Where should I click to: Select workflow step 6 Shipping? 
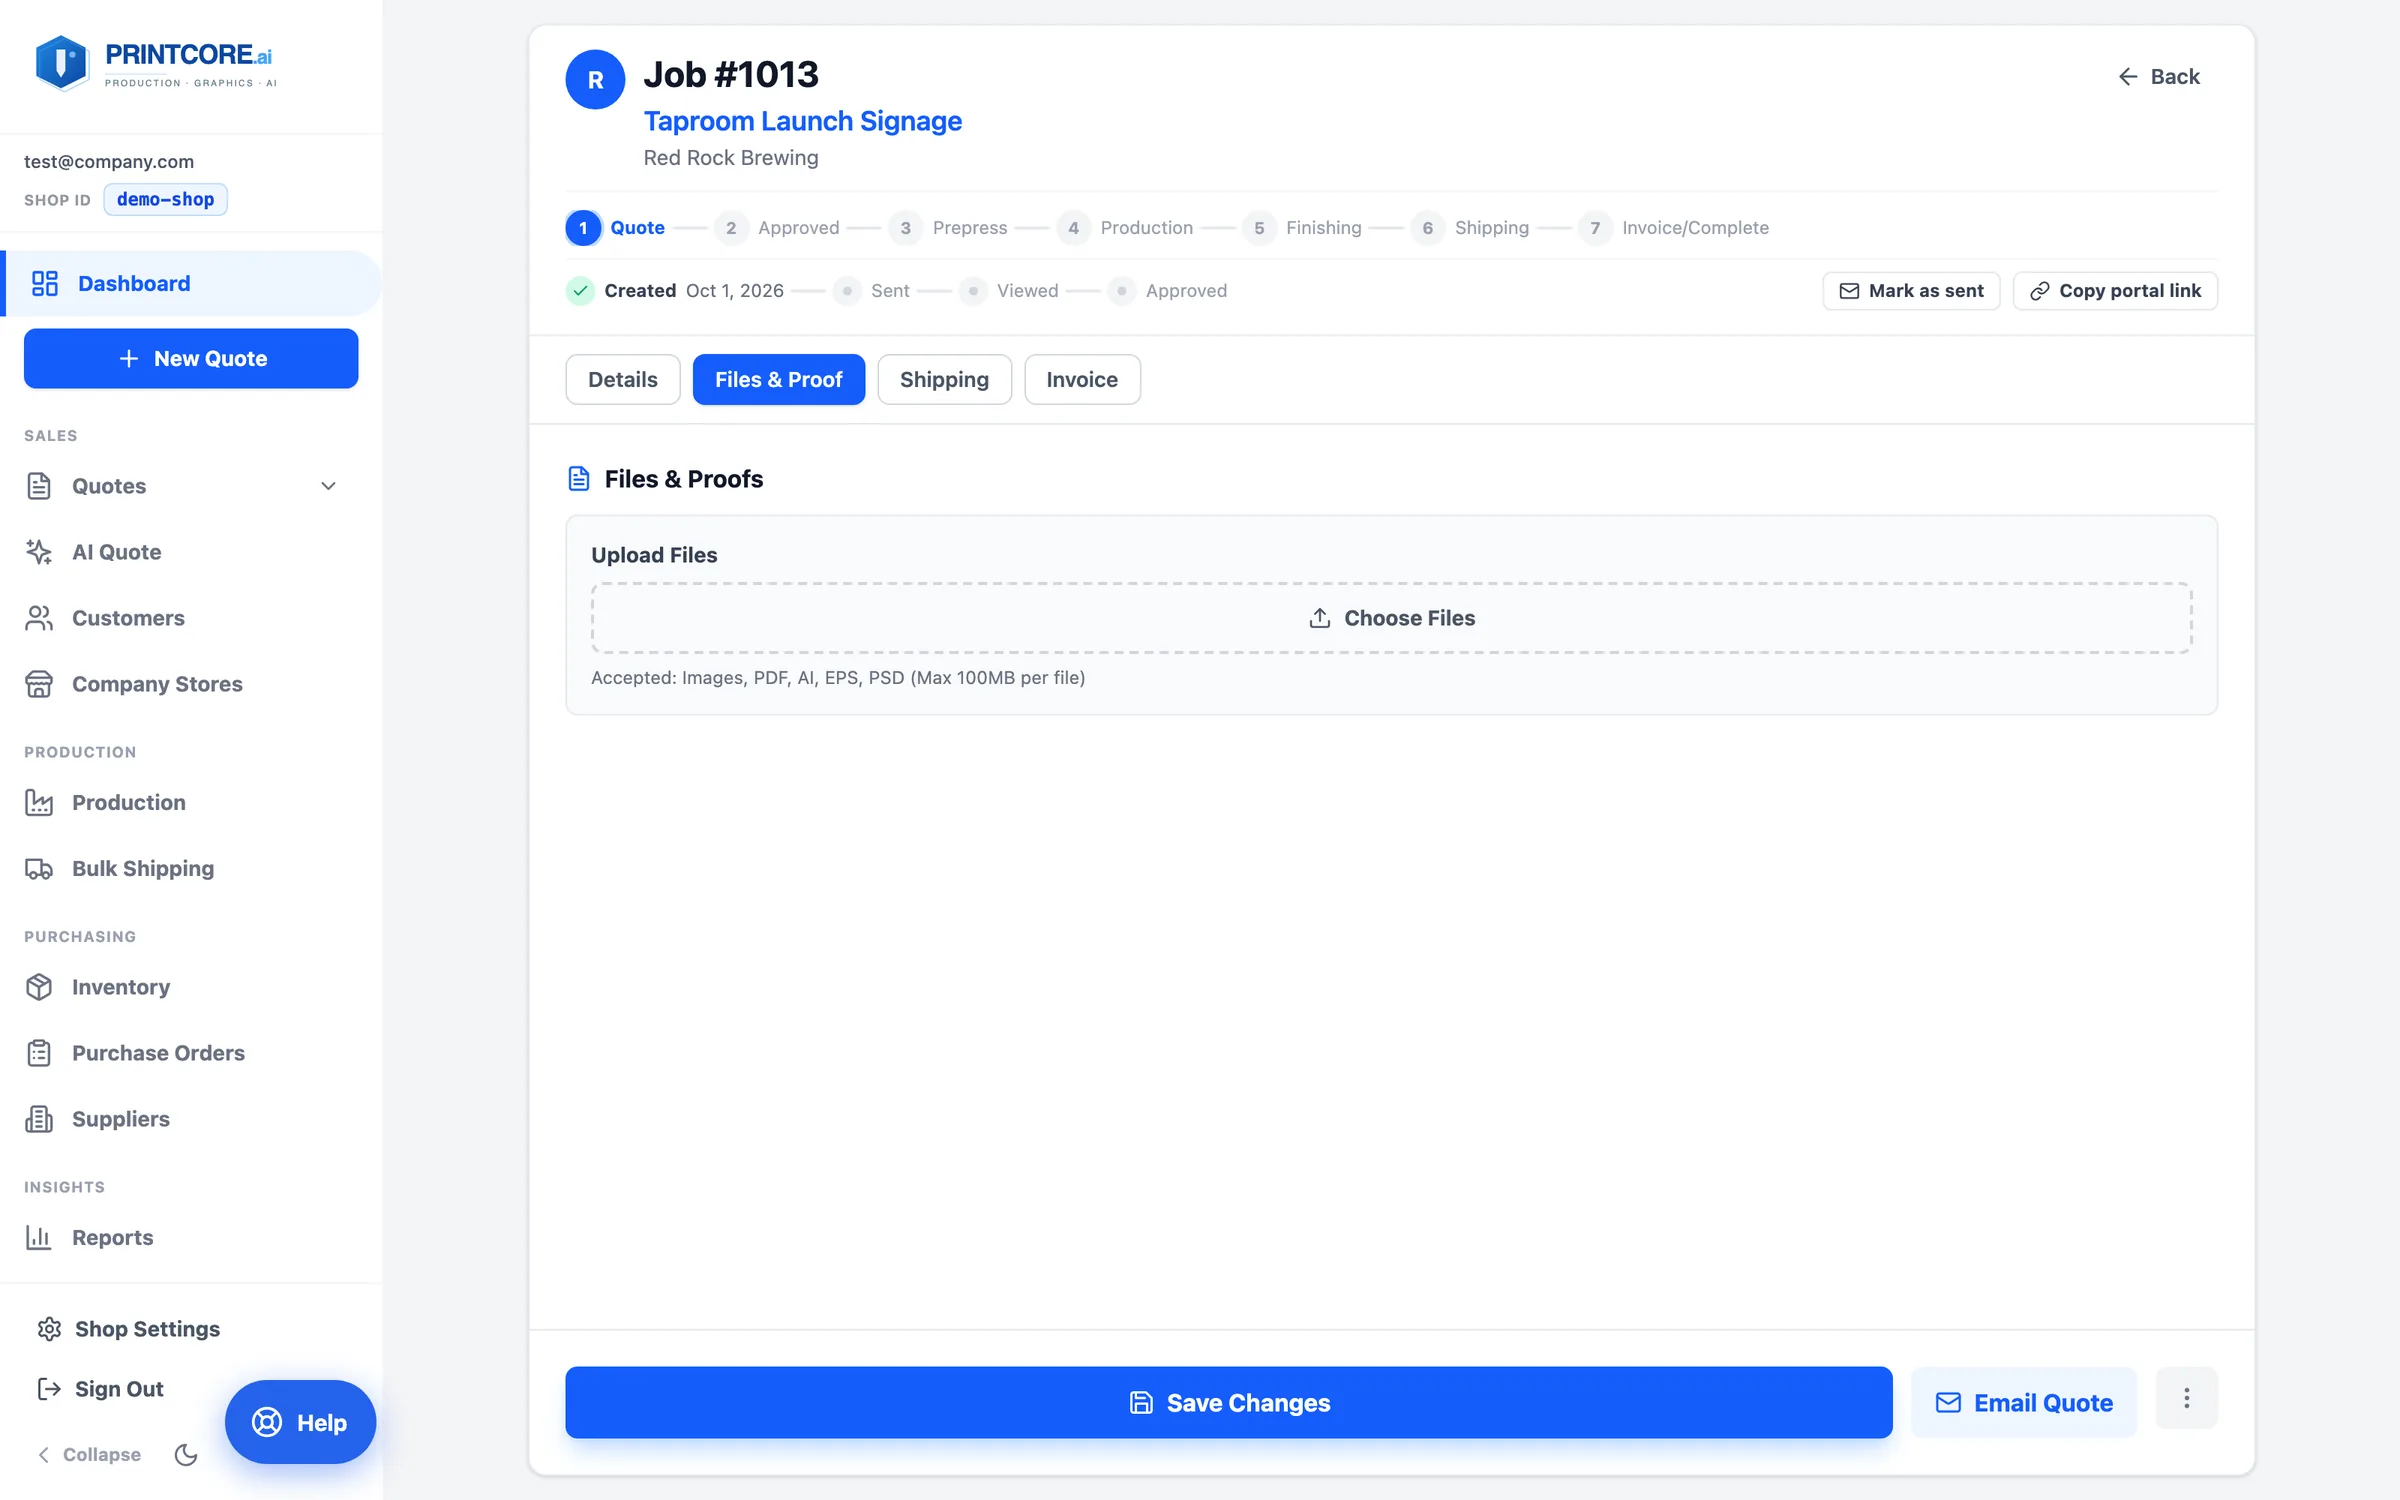(x=1470, y=228)
